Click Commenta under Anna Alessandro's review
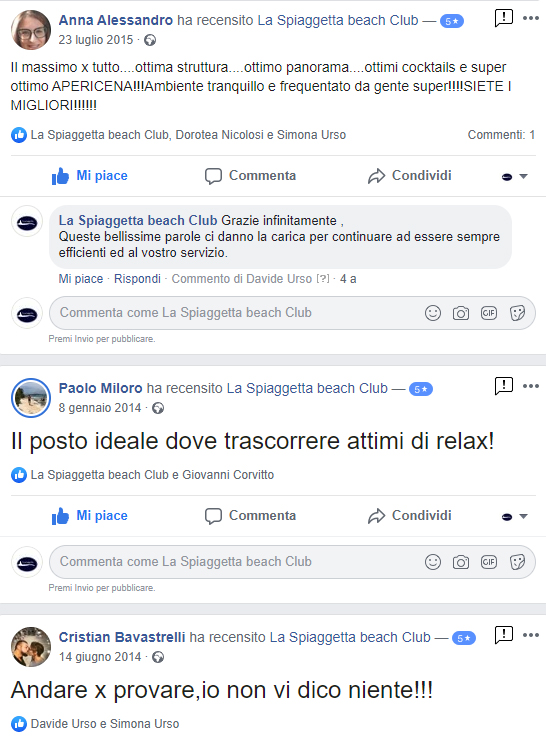The image size is (546, 736). [250, 176]
